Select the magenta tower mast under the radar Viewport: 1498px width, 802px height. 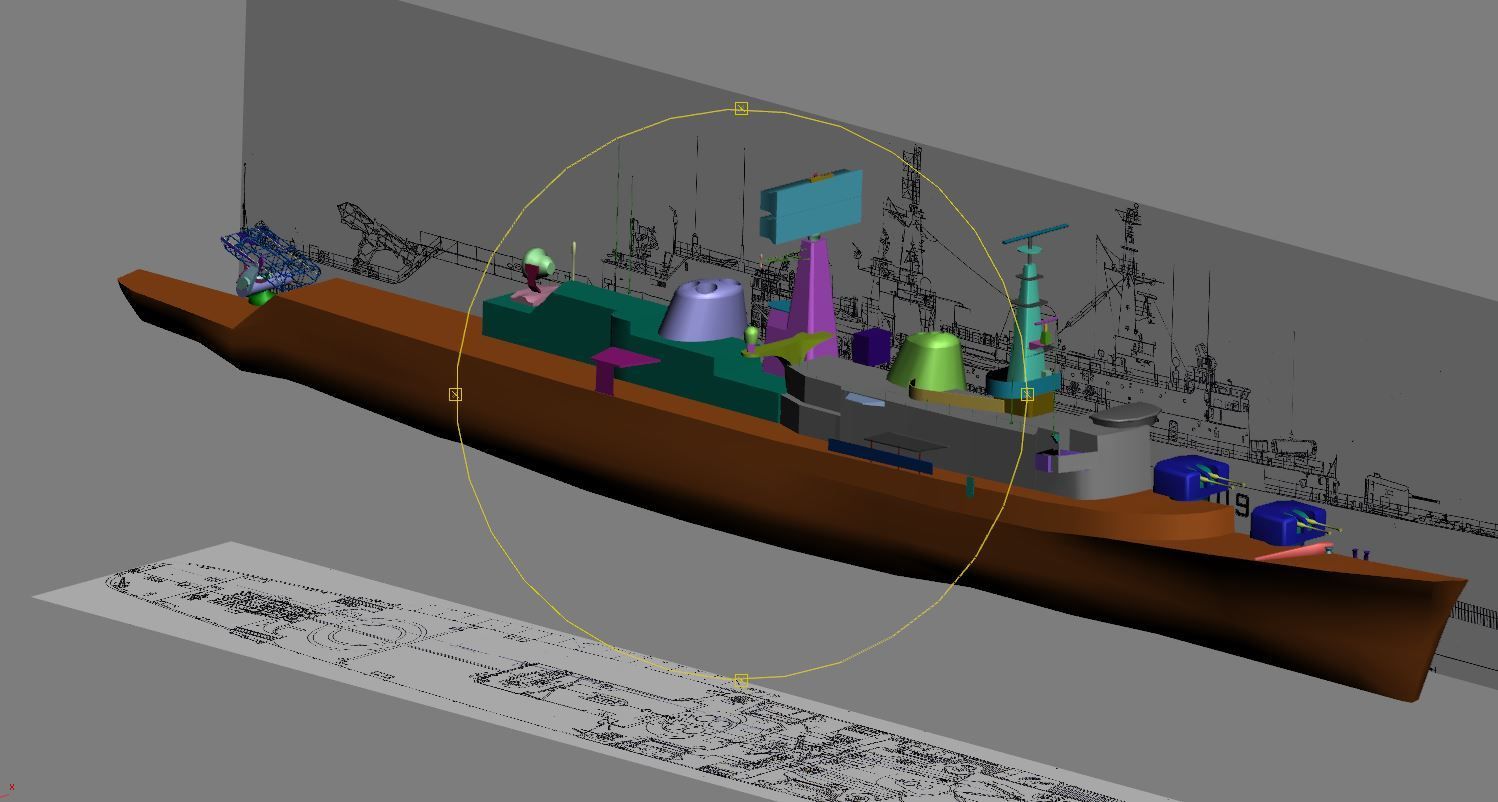[814, 300]
